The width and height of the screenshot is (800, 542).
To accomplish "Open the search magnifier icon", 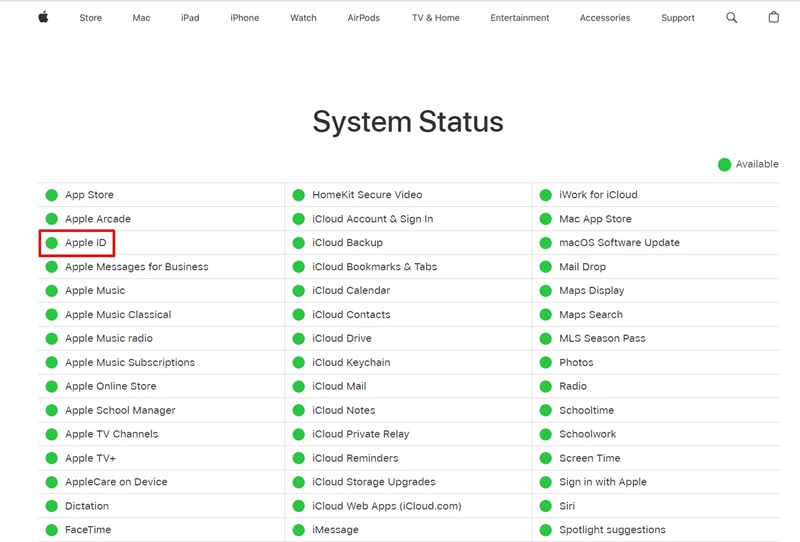I will [x=732, y=17].
